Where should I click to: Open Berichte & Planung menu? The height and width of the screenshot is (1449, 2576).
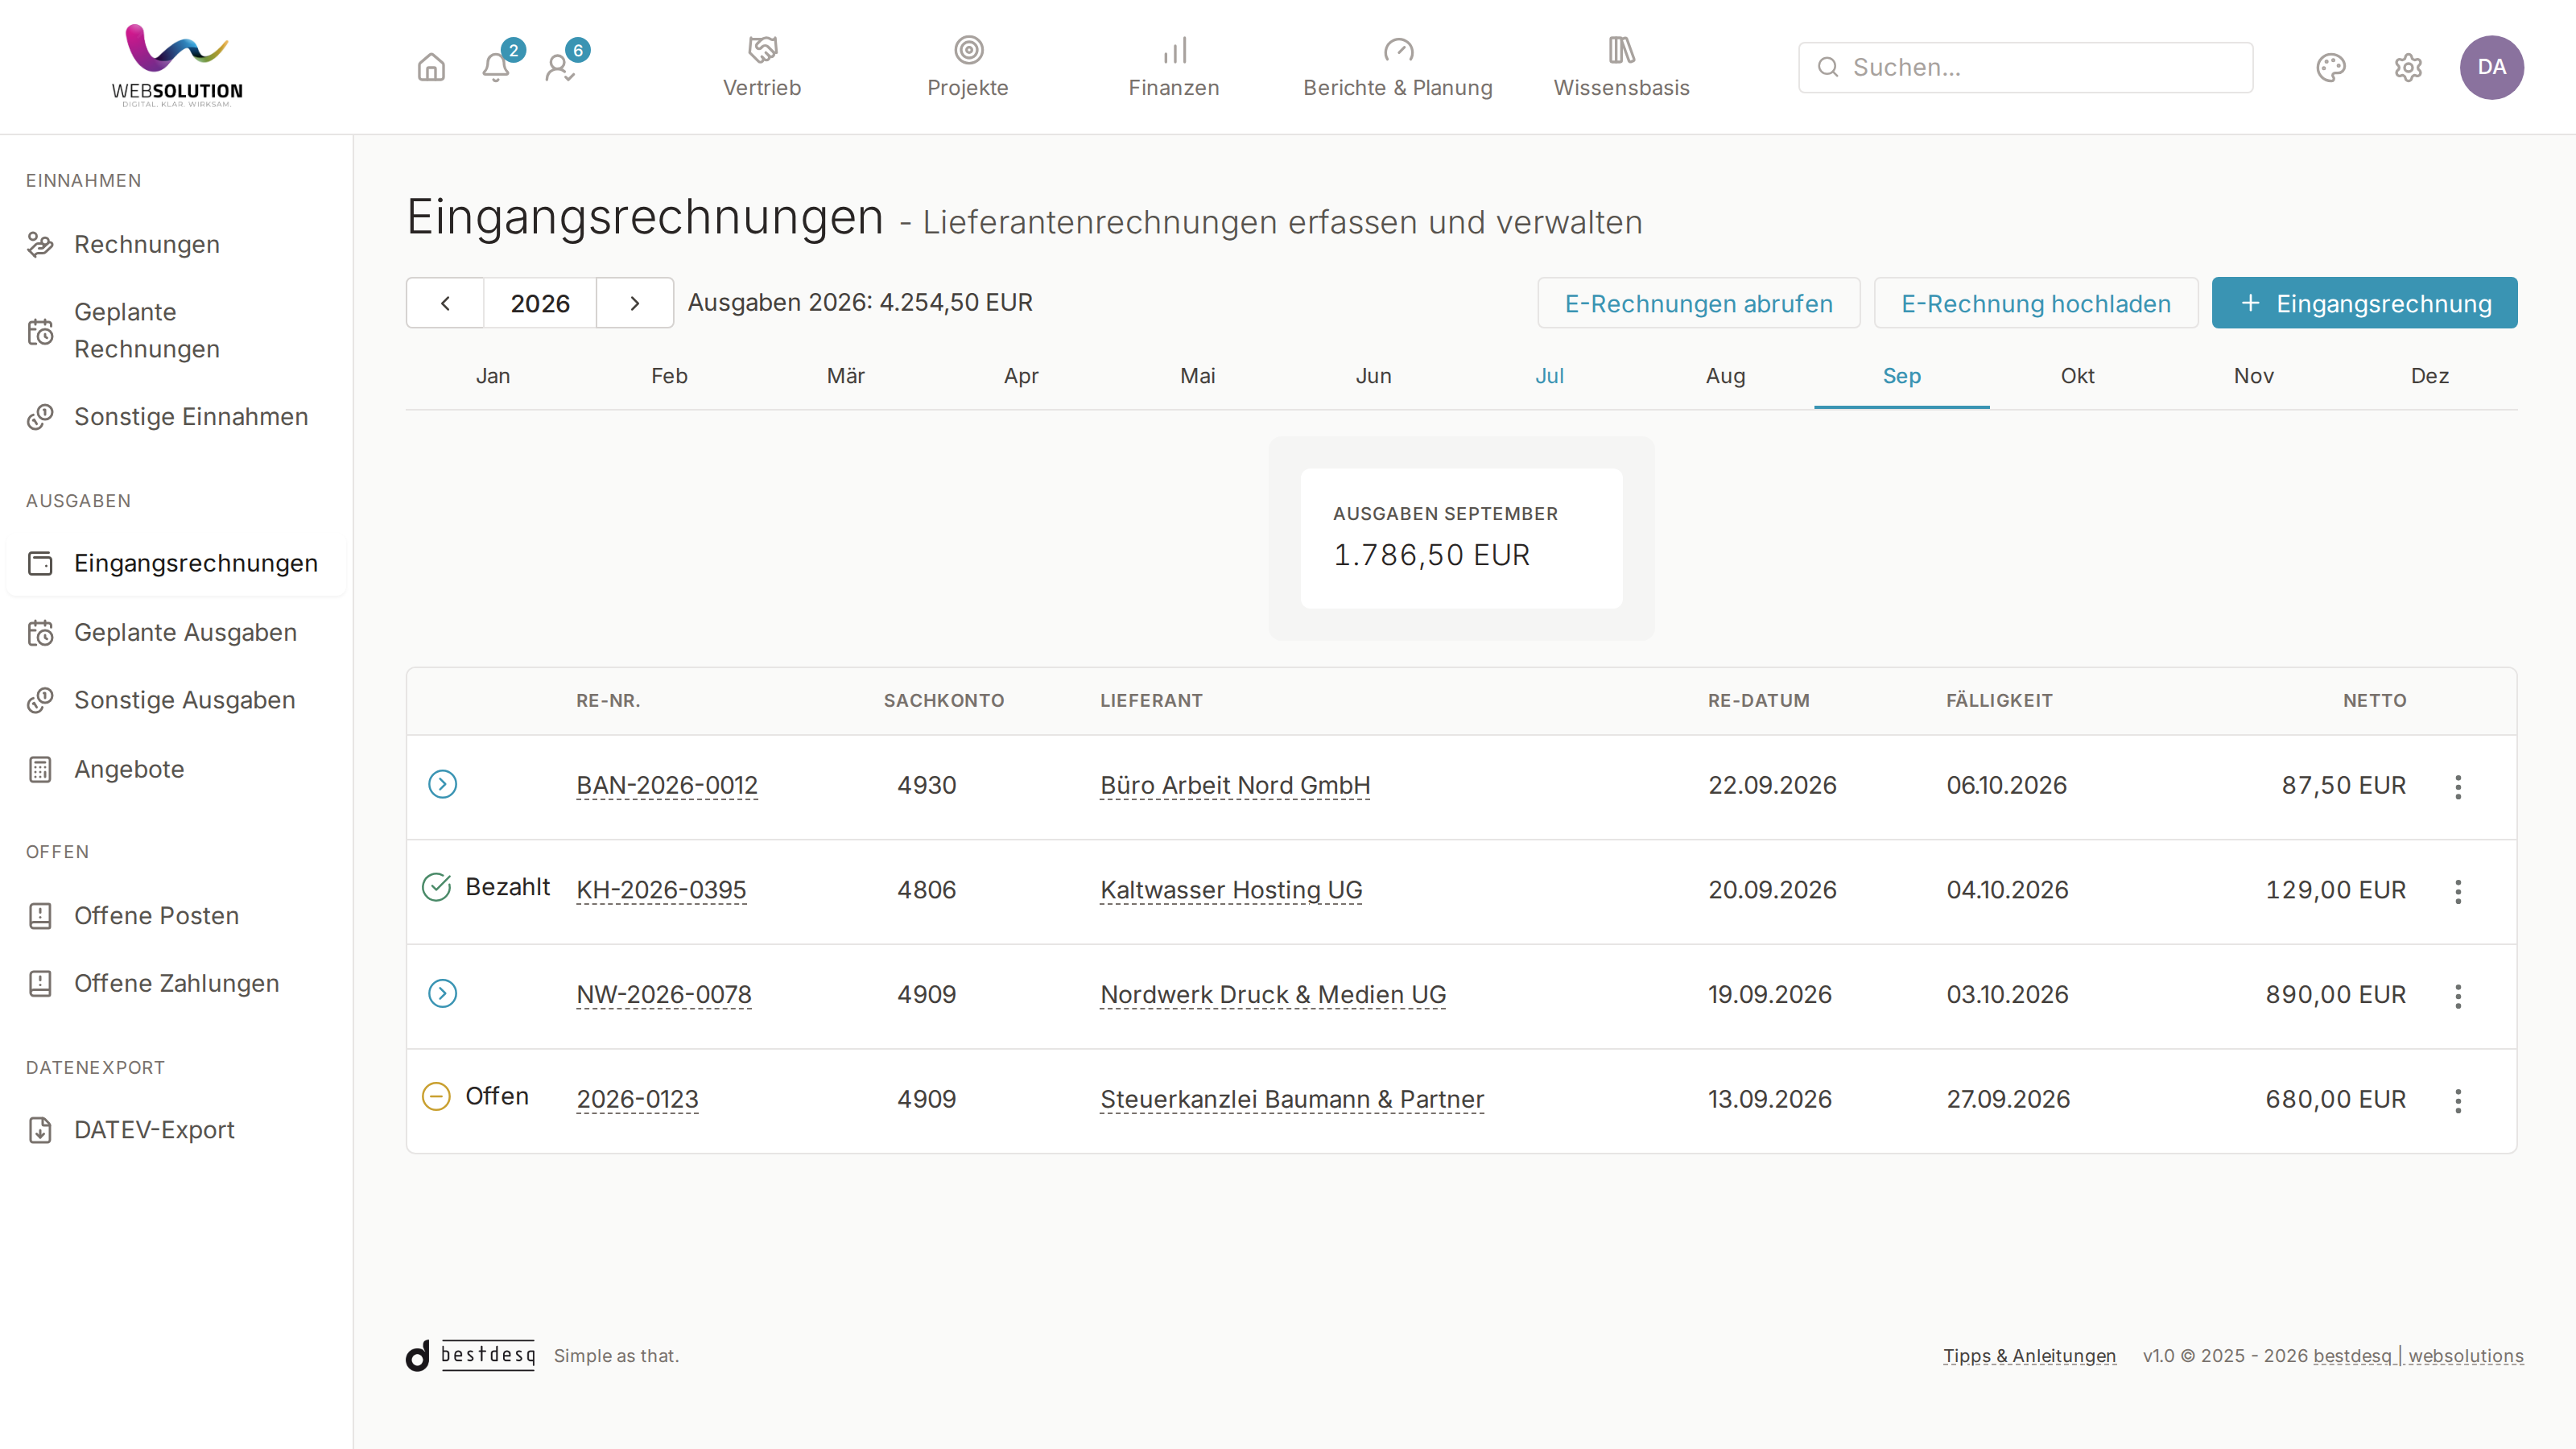pyautogui.click(x=1398, y=67)
